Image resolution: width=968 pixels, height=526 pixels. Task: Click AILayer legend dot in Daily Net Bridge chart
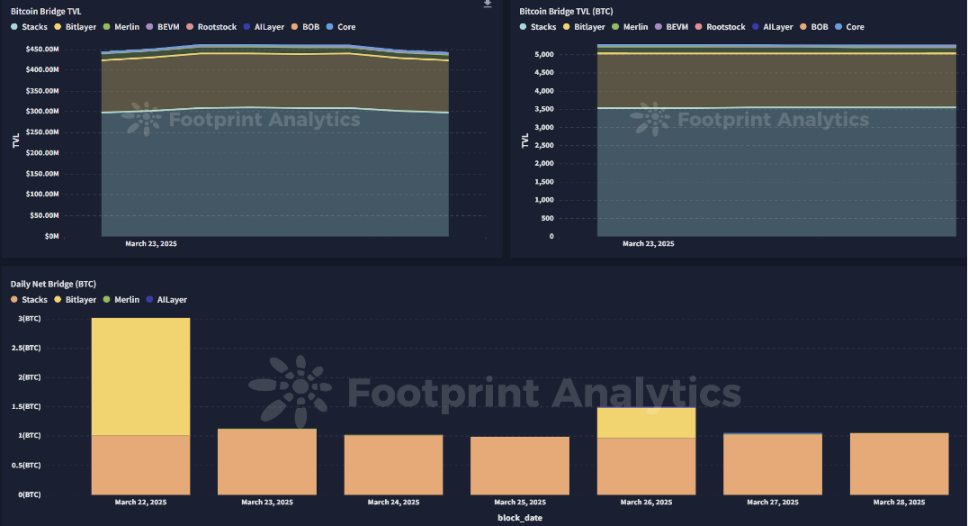pos(149,300)
